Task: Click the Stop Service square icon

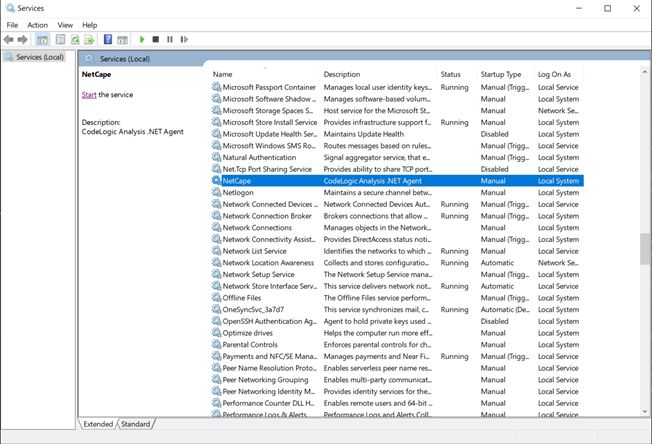Action: coord(156,39)
